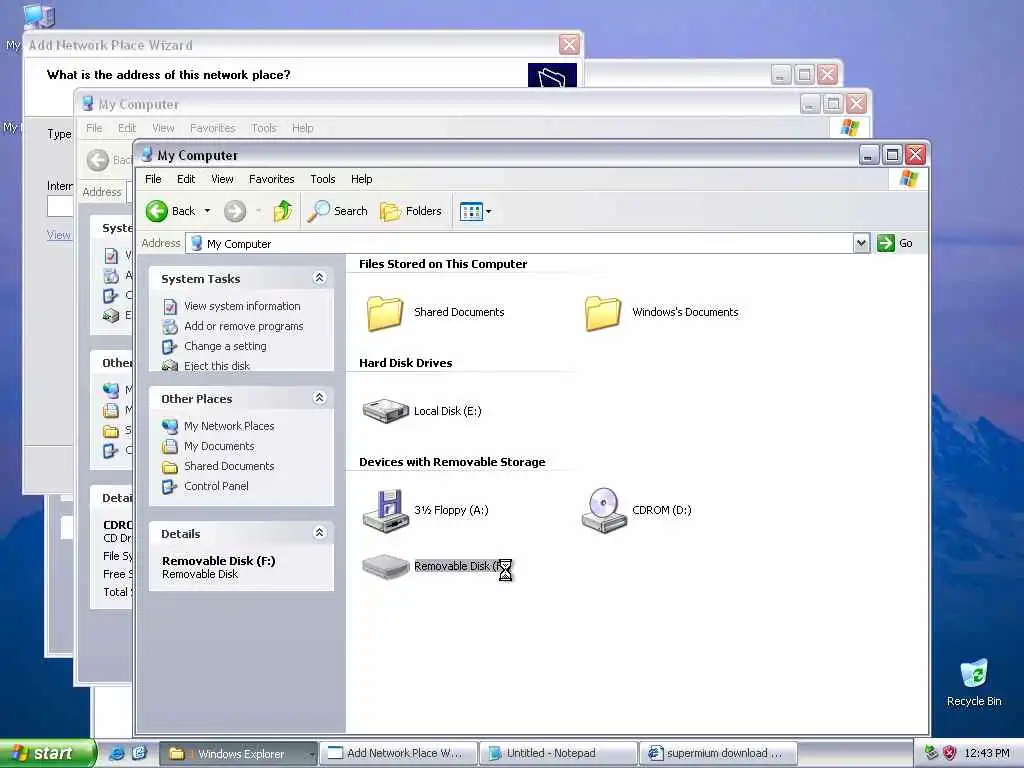Click the Control Panel icon in sidebar

coord(170,487)
